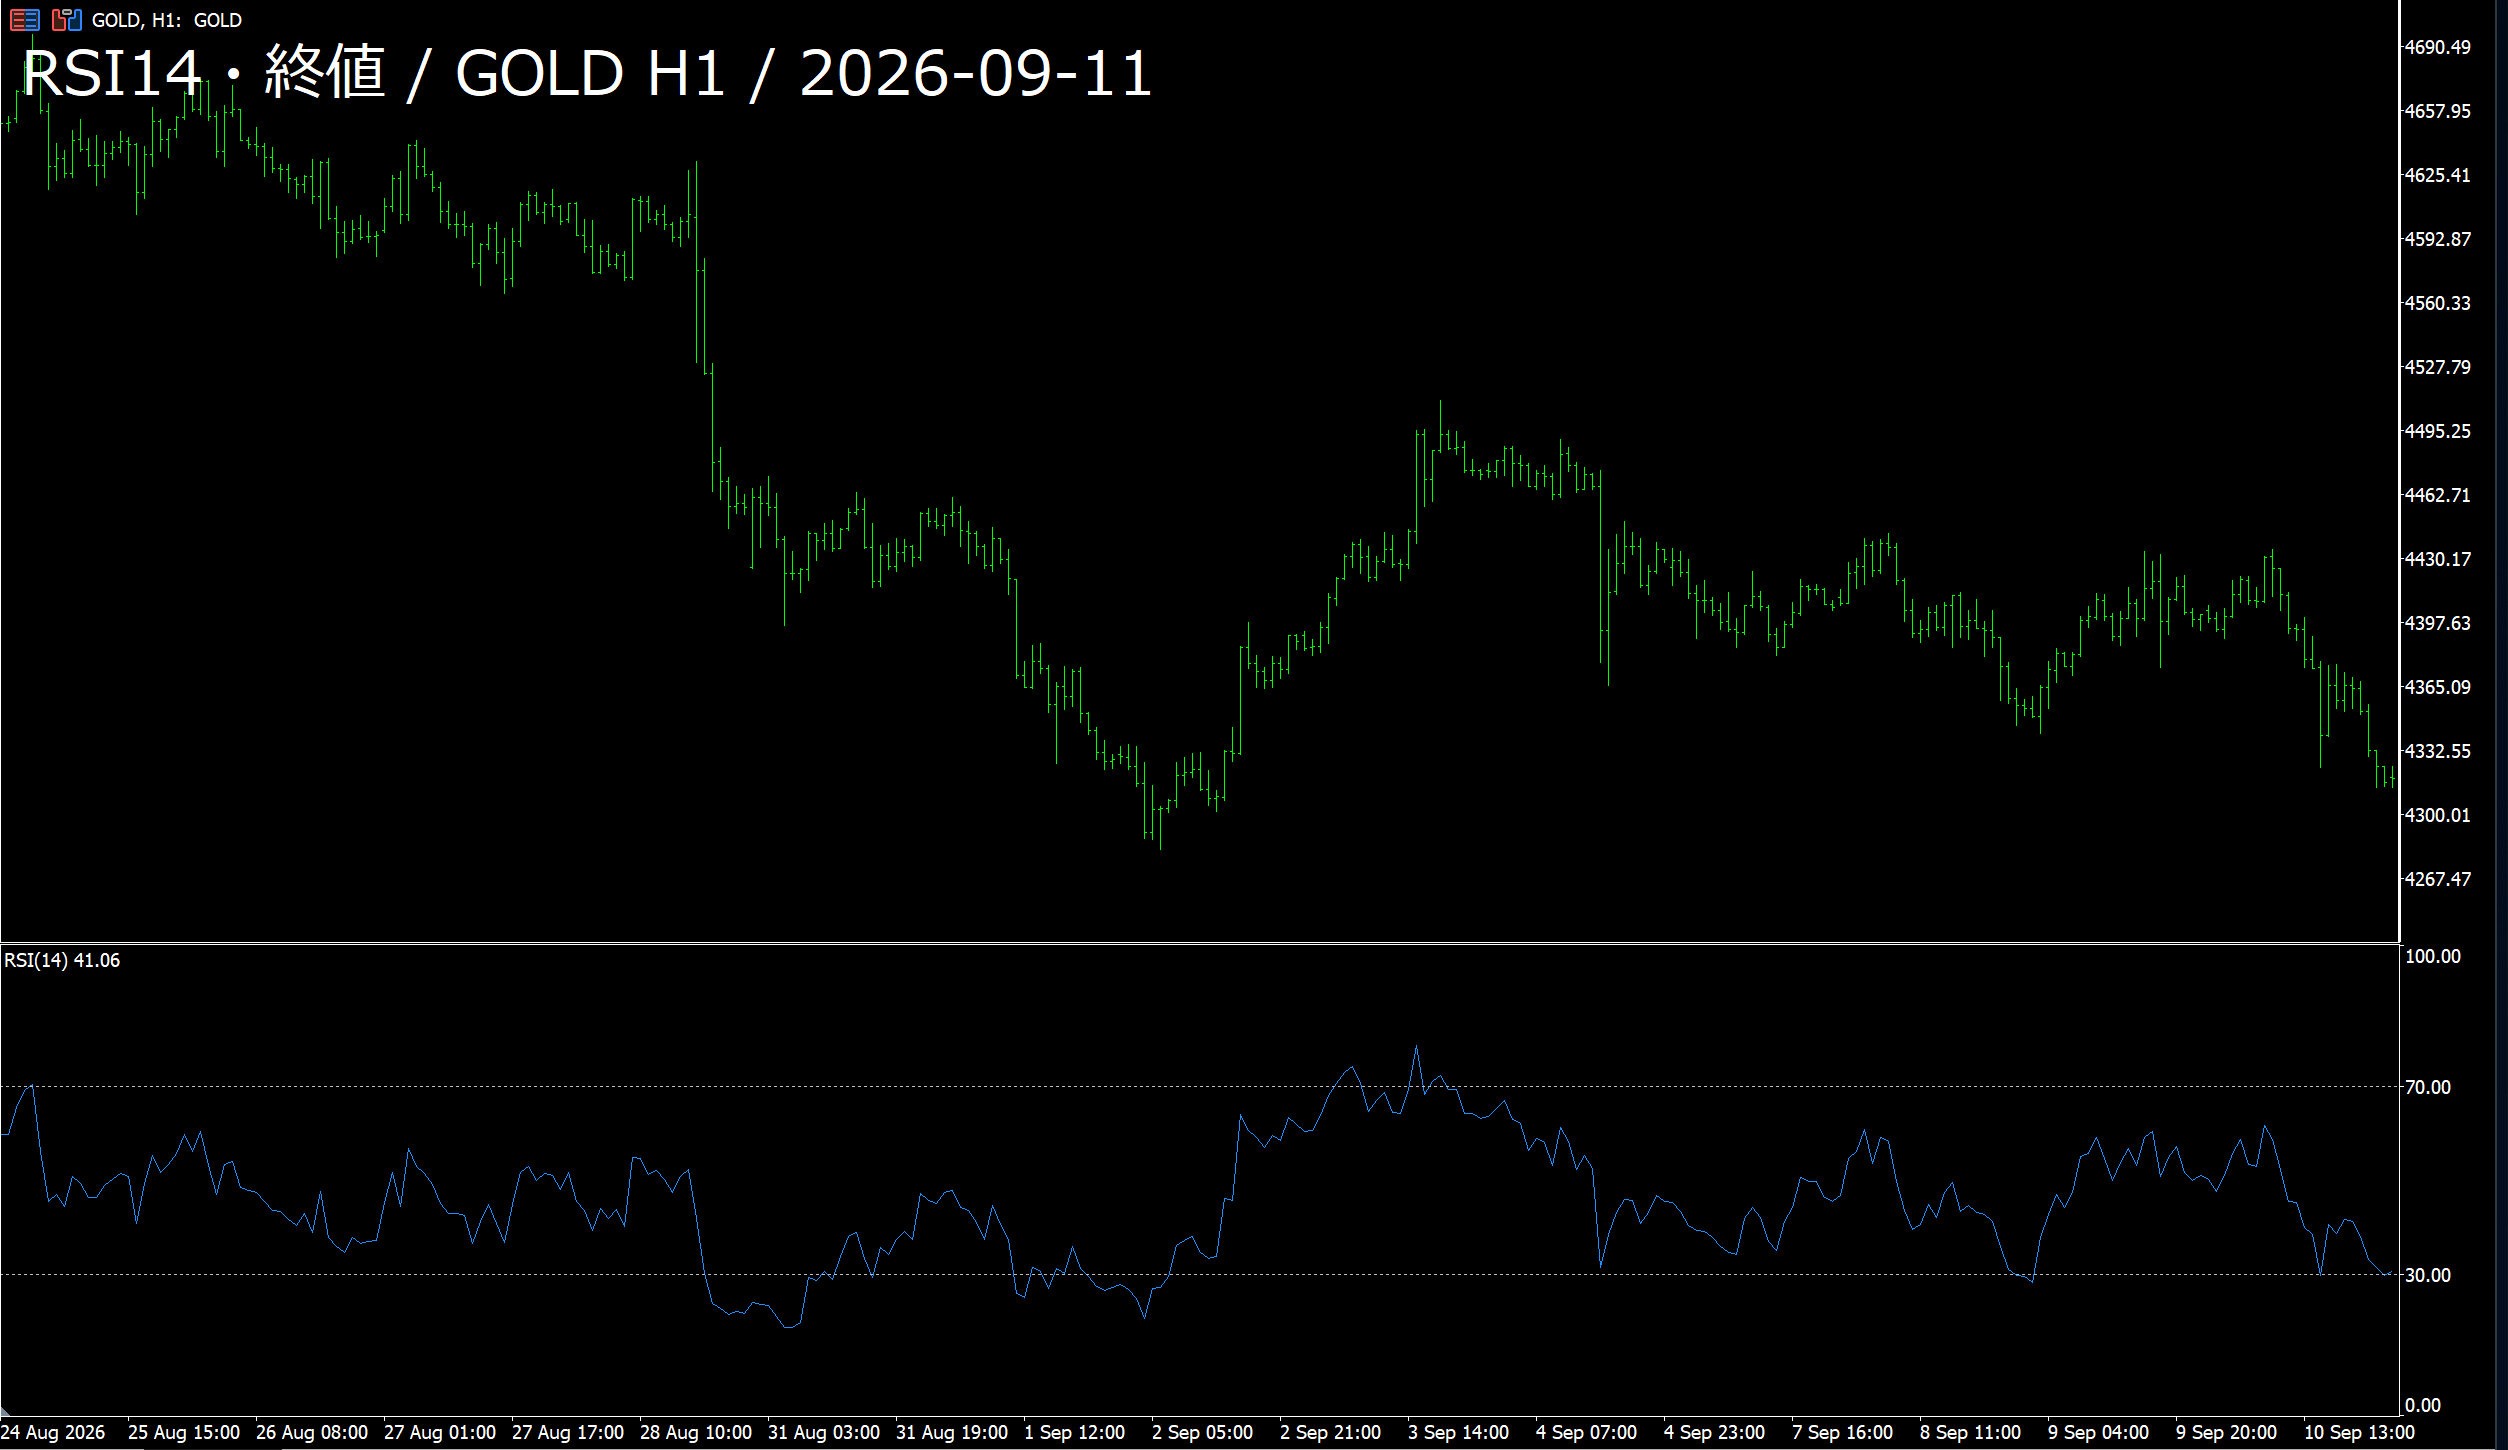Click the 4365.09 price axis label

[x=2437, y=687]
